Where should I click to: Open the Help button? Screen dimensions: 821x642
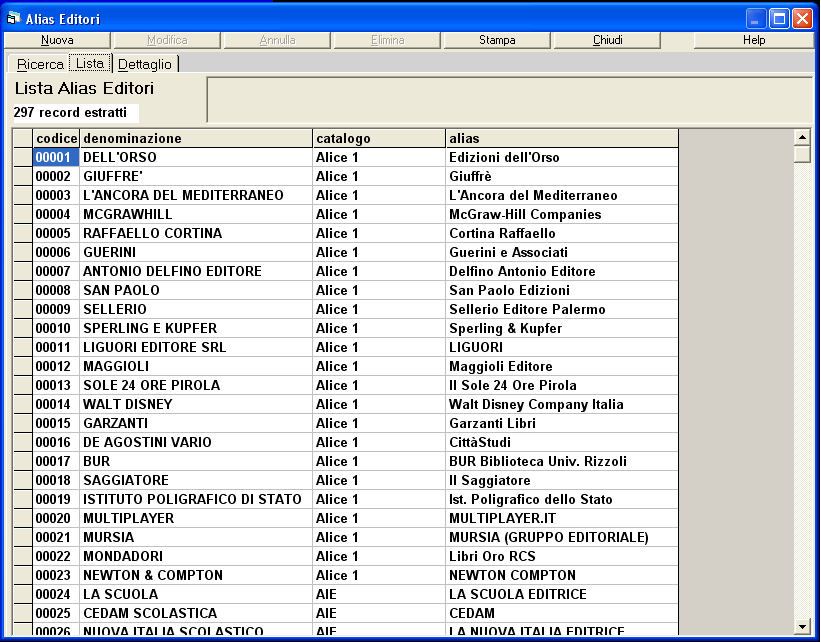pyautogui.click(x=754, y=40)
